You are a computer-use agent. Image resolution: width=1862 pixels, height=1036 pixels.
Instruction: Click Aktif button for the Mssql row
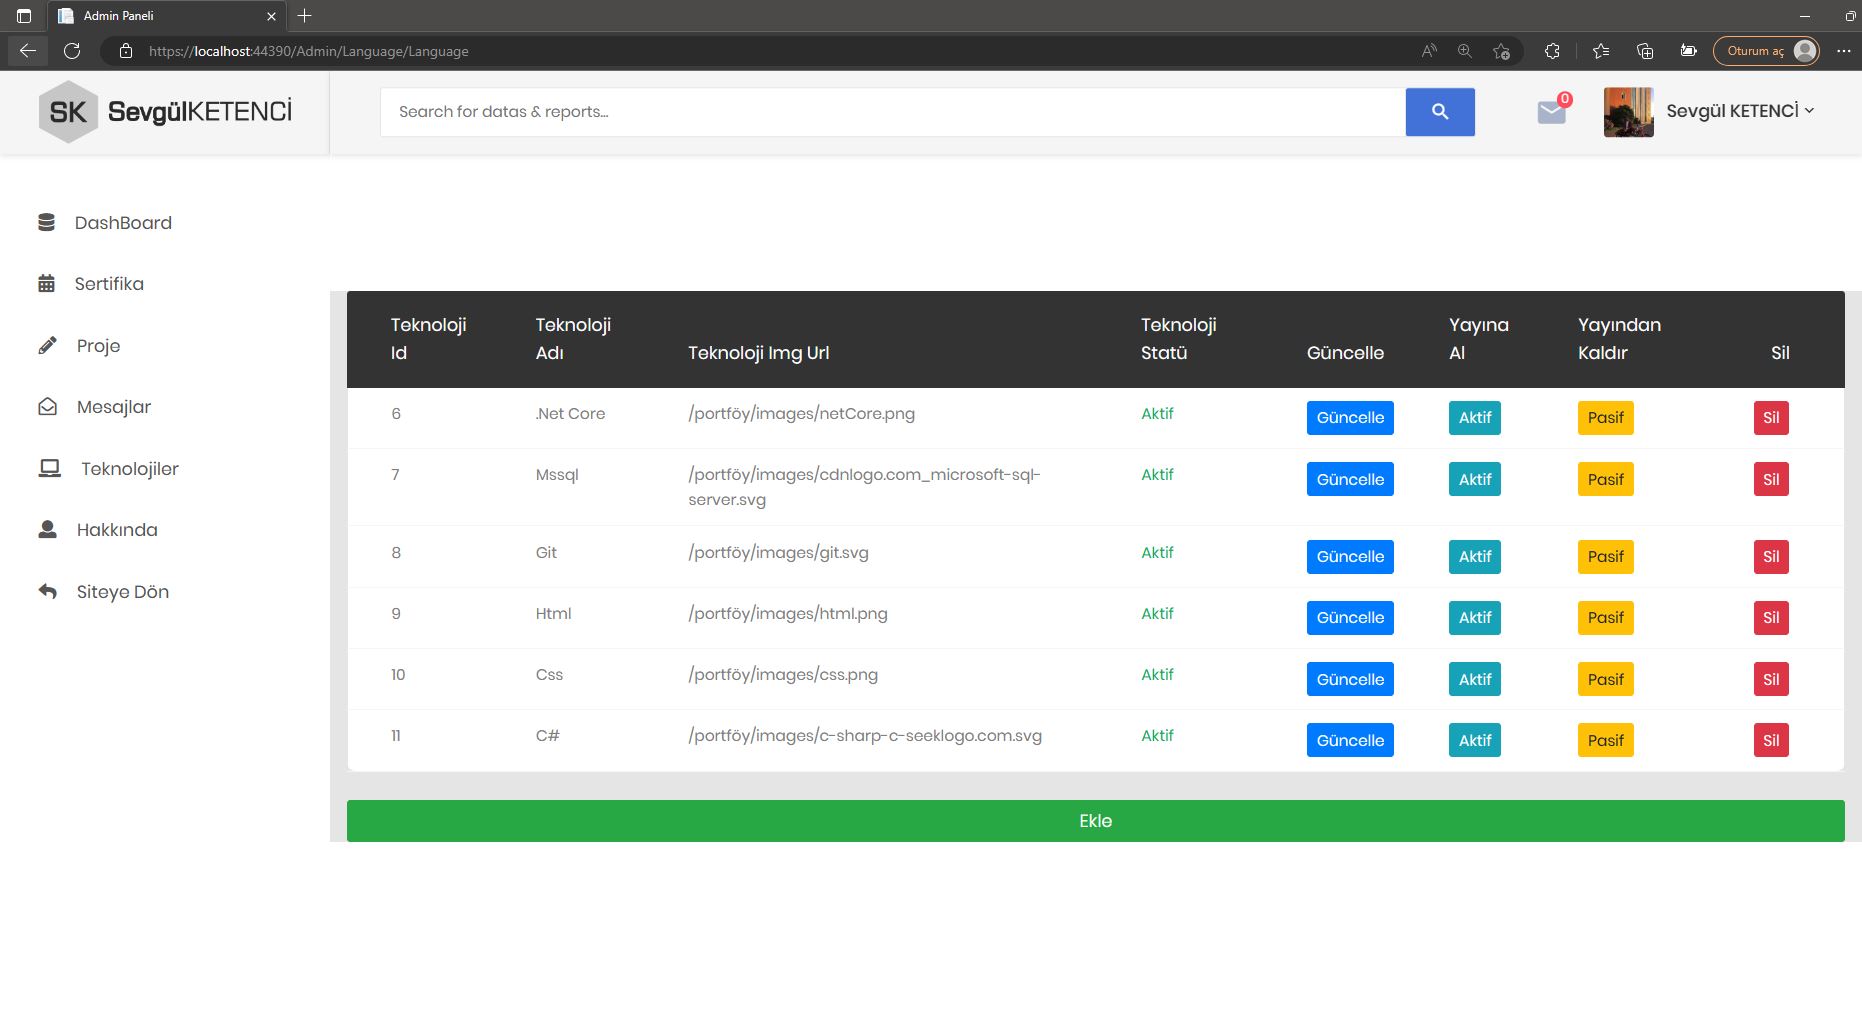(x=1475, y=479)
